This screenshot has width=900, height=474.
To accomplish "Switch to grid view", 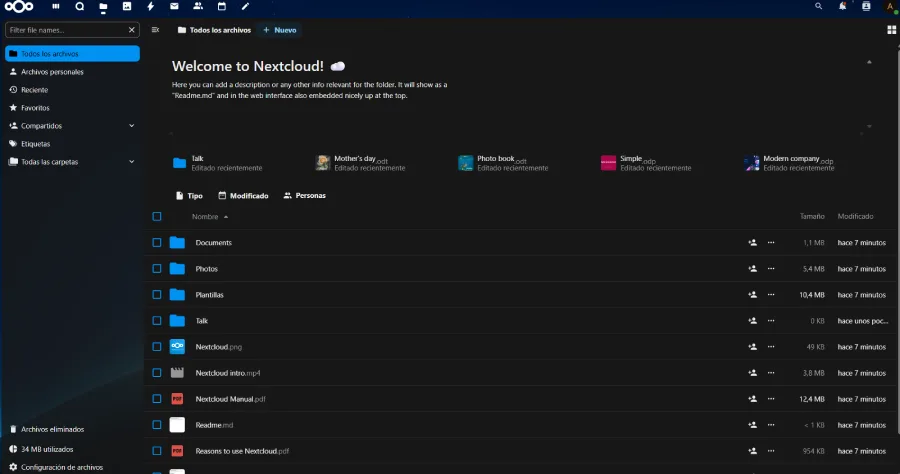I will pos(890,30).
